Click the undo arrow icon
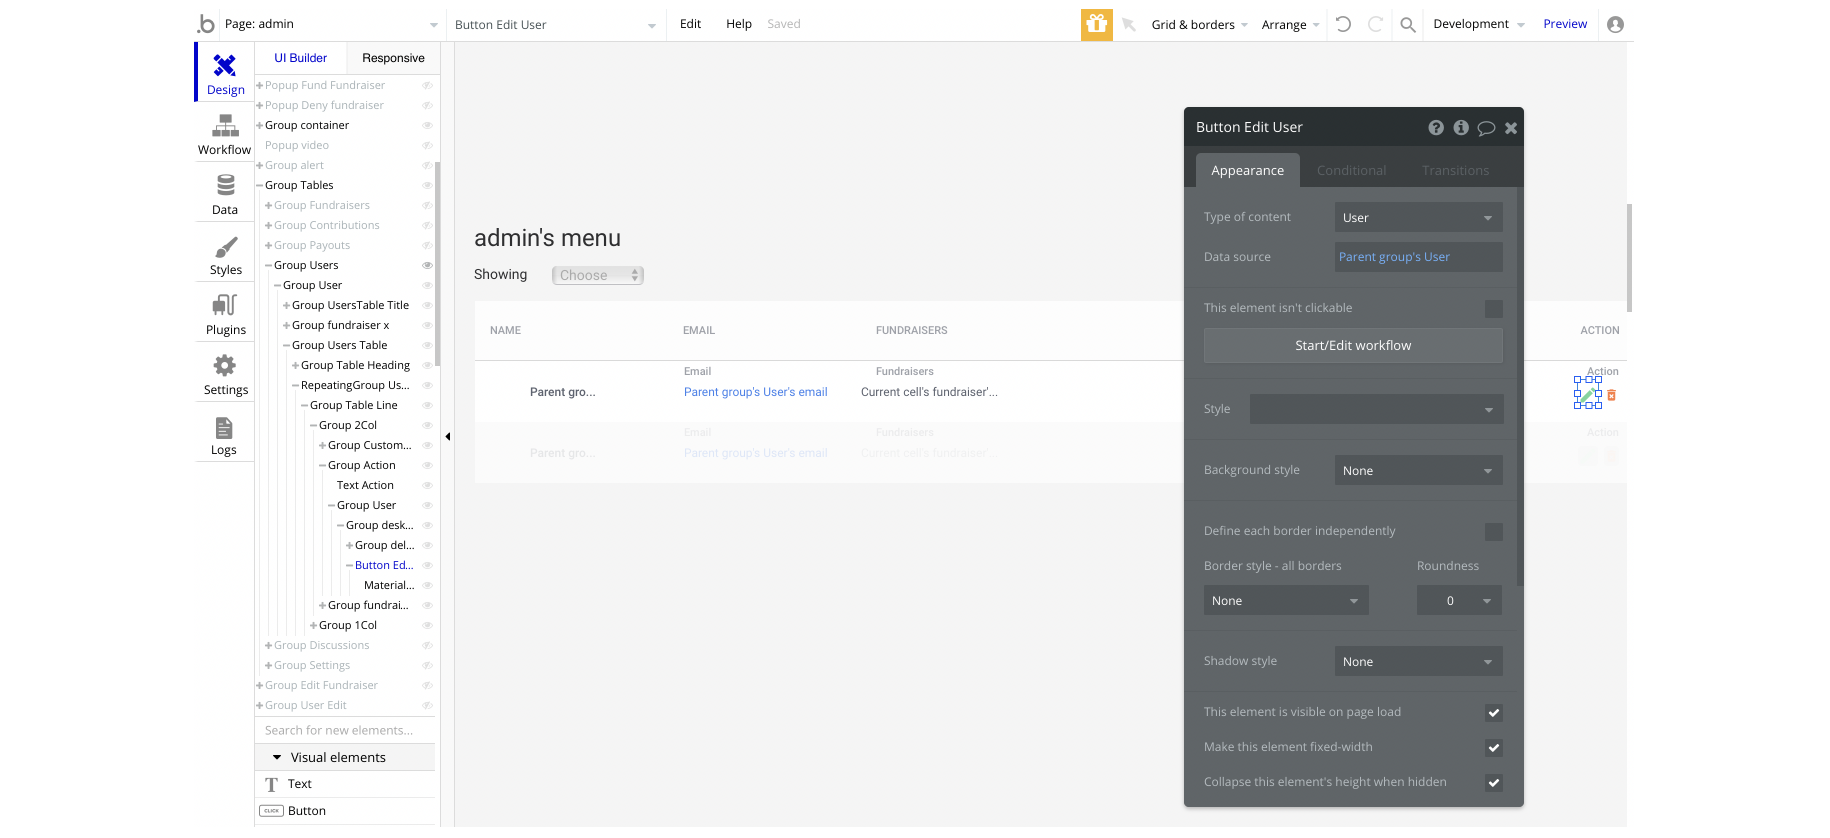The width and height of the screenshot is (1830, 838). 1343,24
